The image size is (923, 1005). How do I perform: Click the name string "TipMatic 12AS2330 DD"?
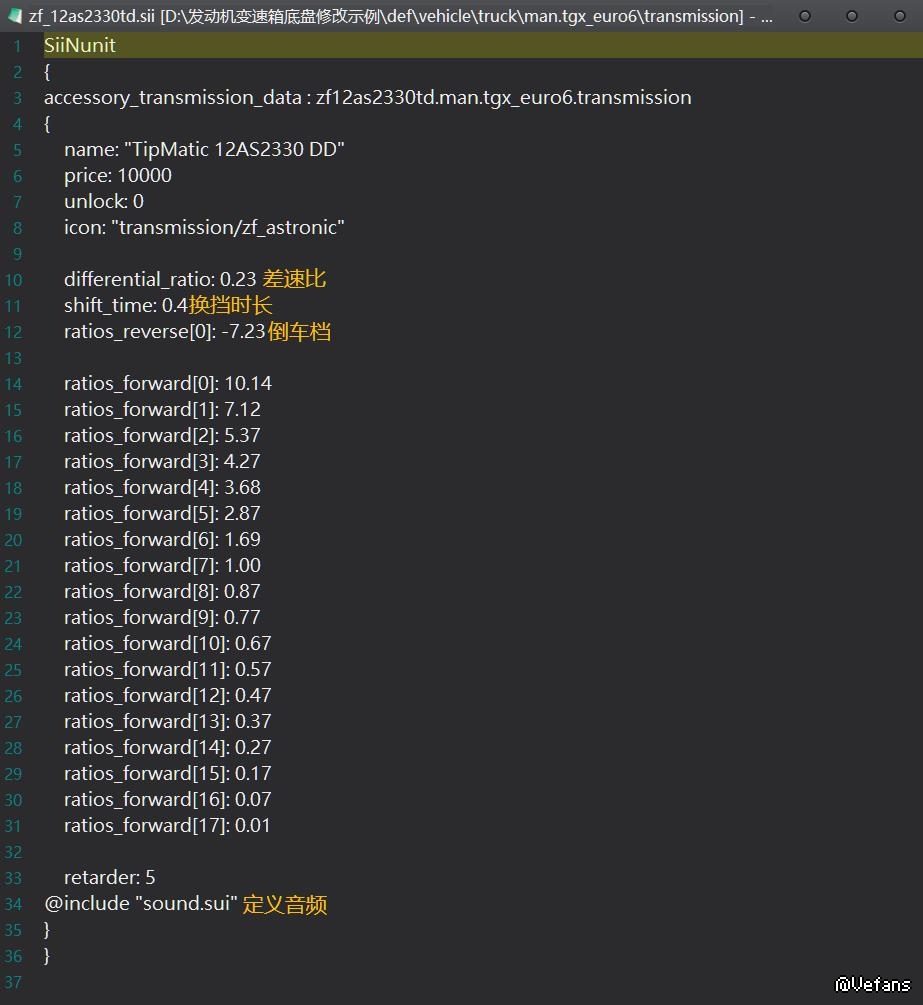click(x=234, y=149)
